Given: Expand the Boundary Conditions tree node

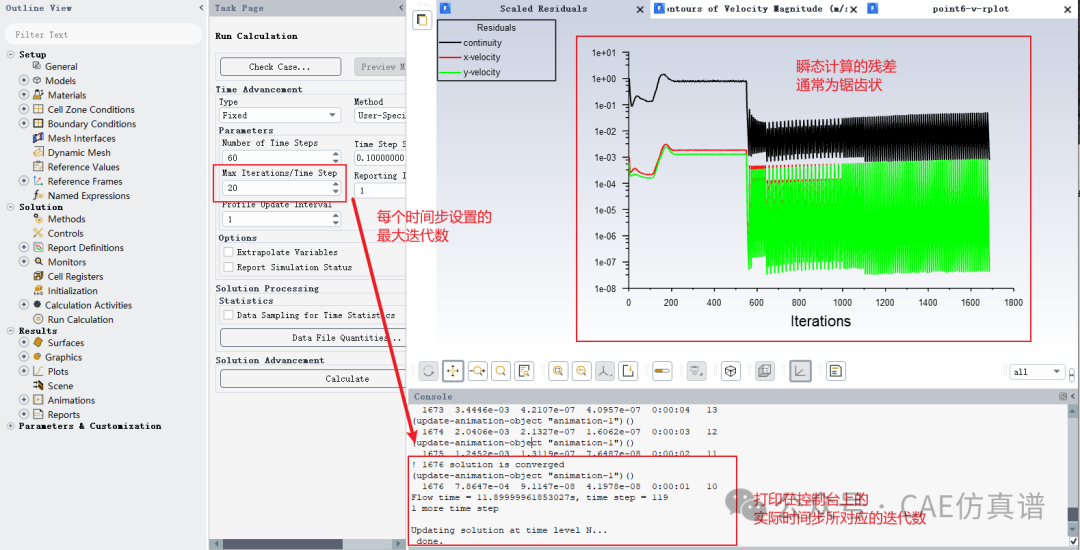Looking at the screenshot, I should [x=24, y=124].
